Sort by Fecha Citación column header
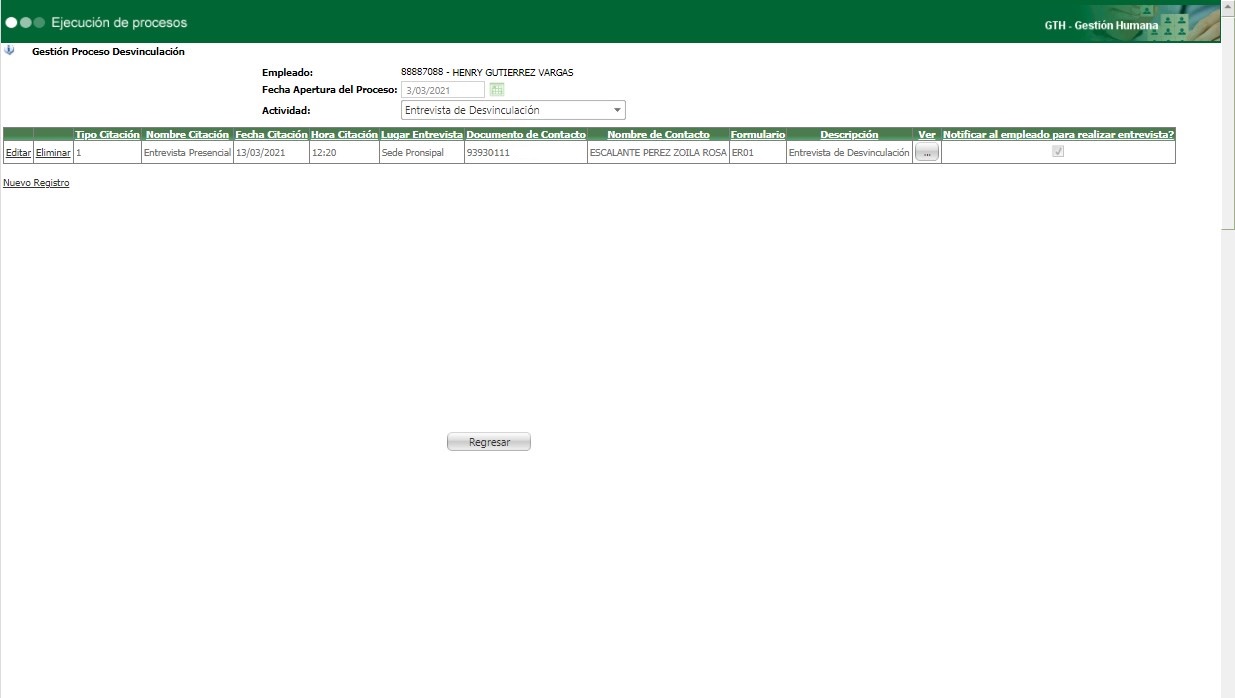The image size is (1235, 698). [271, 134]
